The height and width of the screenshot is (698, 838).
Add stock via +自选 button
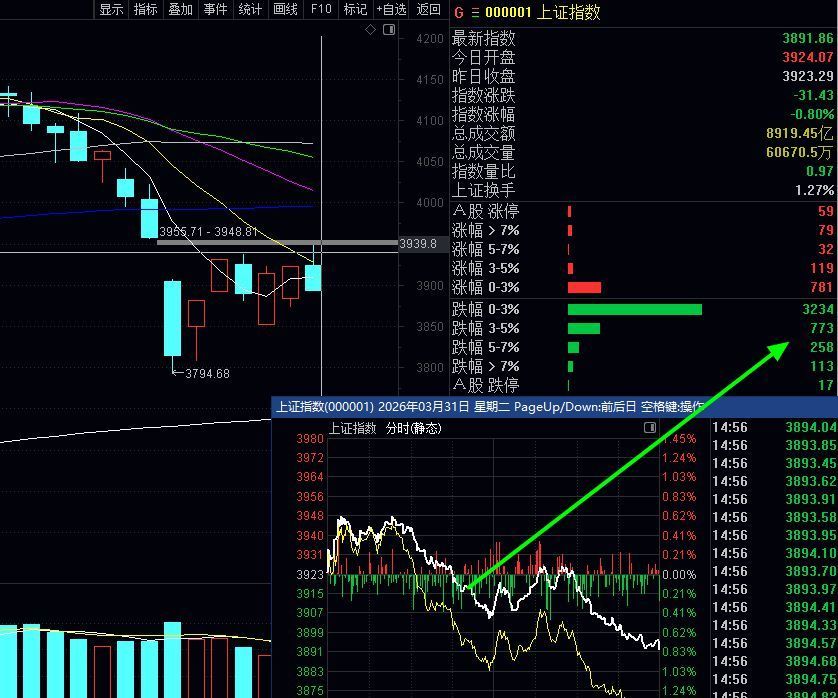391,9
